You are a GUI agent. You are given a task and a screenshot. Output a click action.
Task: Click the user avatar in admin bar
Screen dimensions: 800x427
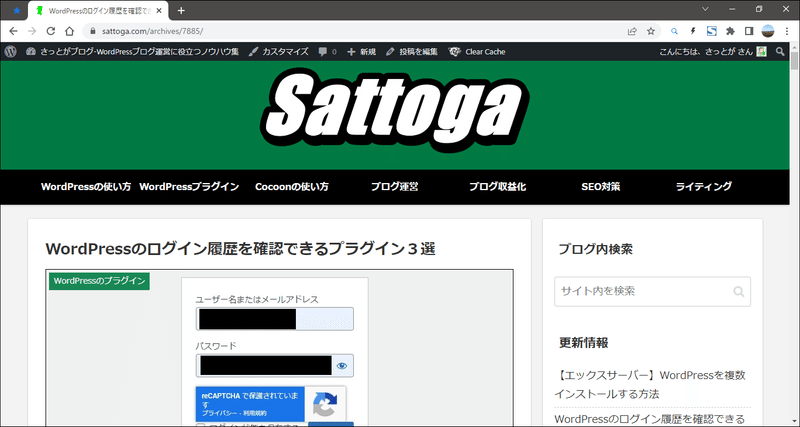761,52
